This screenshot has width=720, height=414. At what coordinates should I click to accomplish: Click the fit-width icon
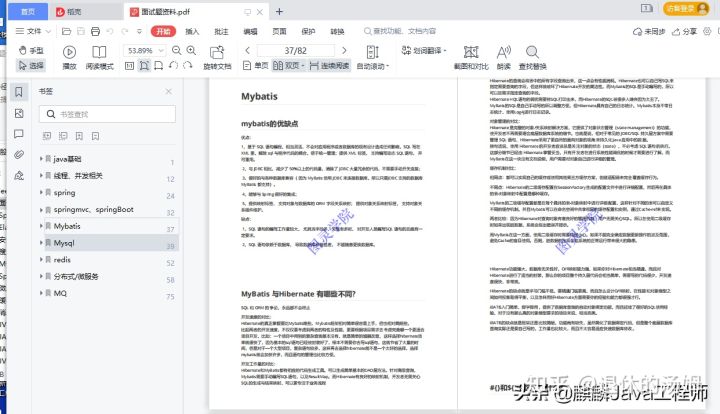[x=159, y=66]
